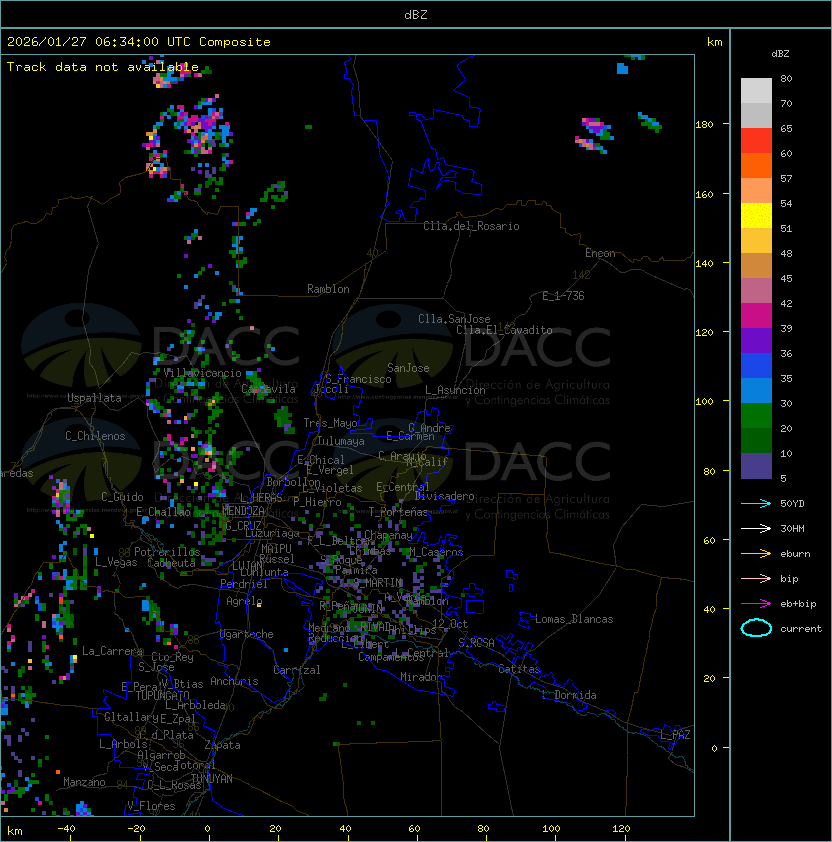
Task: Click the 'SanJose' map label
Action: click(408, 368)
